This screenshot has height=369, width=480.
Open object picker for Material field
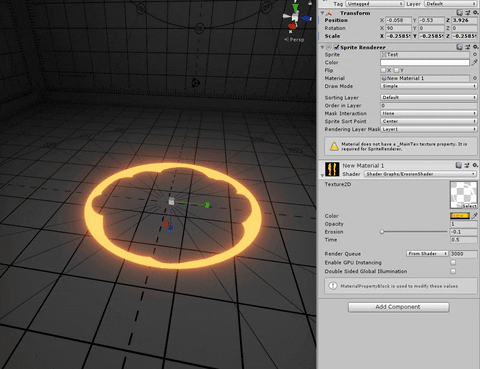pos(475,78)
